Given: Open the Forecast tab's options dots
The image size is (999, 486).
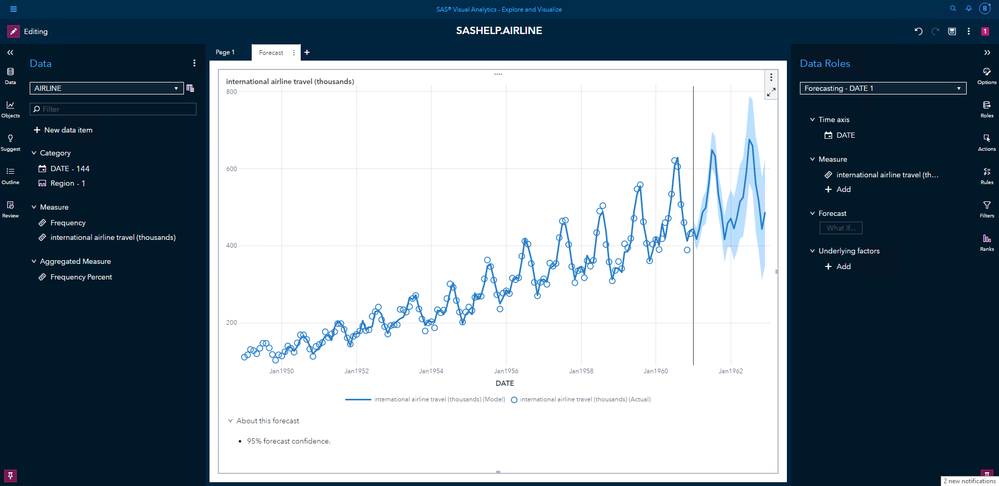Looking at the screenshot, I should point(294,53).
